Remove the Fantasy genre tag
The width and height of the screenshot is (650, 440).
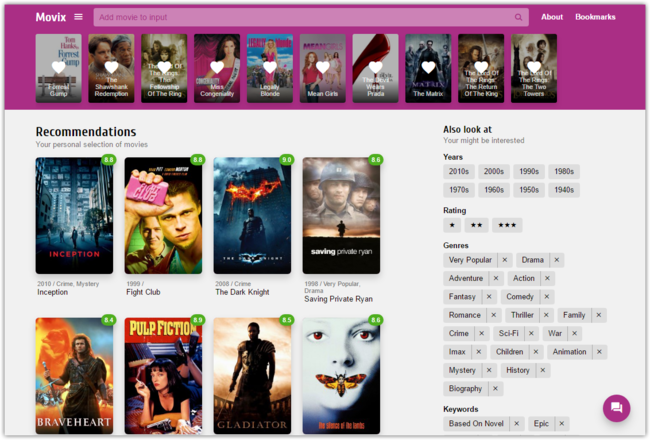point(489,297)
